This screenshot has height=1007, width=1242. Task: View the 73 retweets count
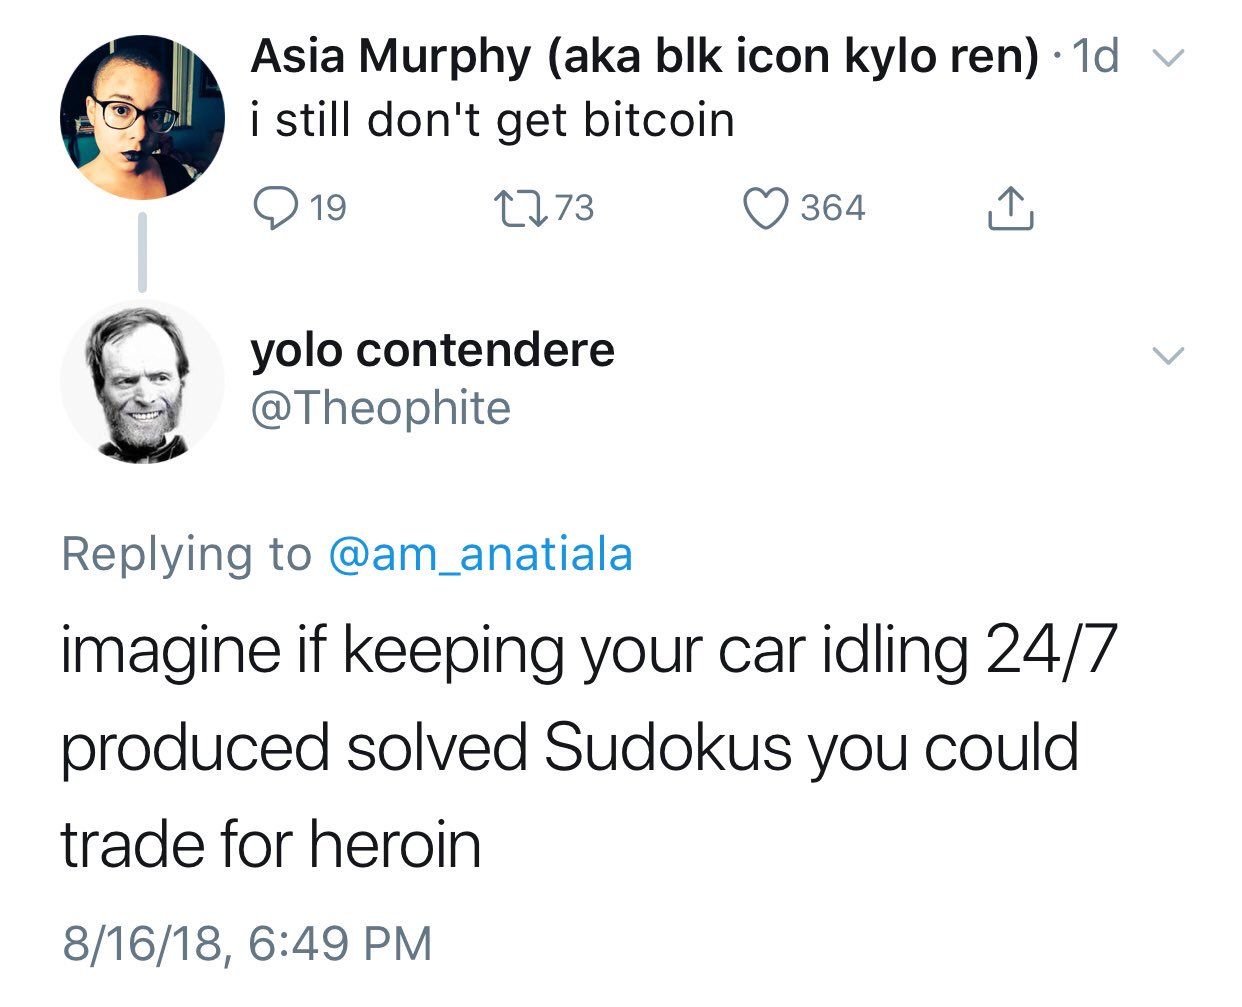point(574,208)
